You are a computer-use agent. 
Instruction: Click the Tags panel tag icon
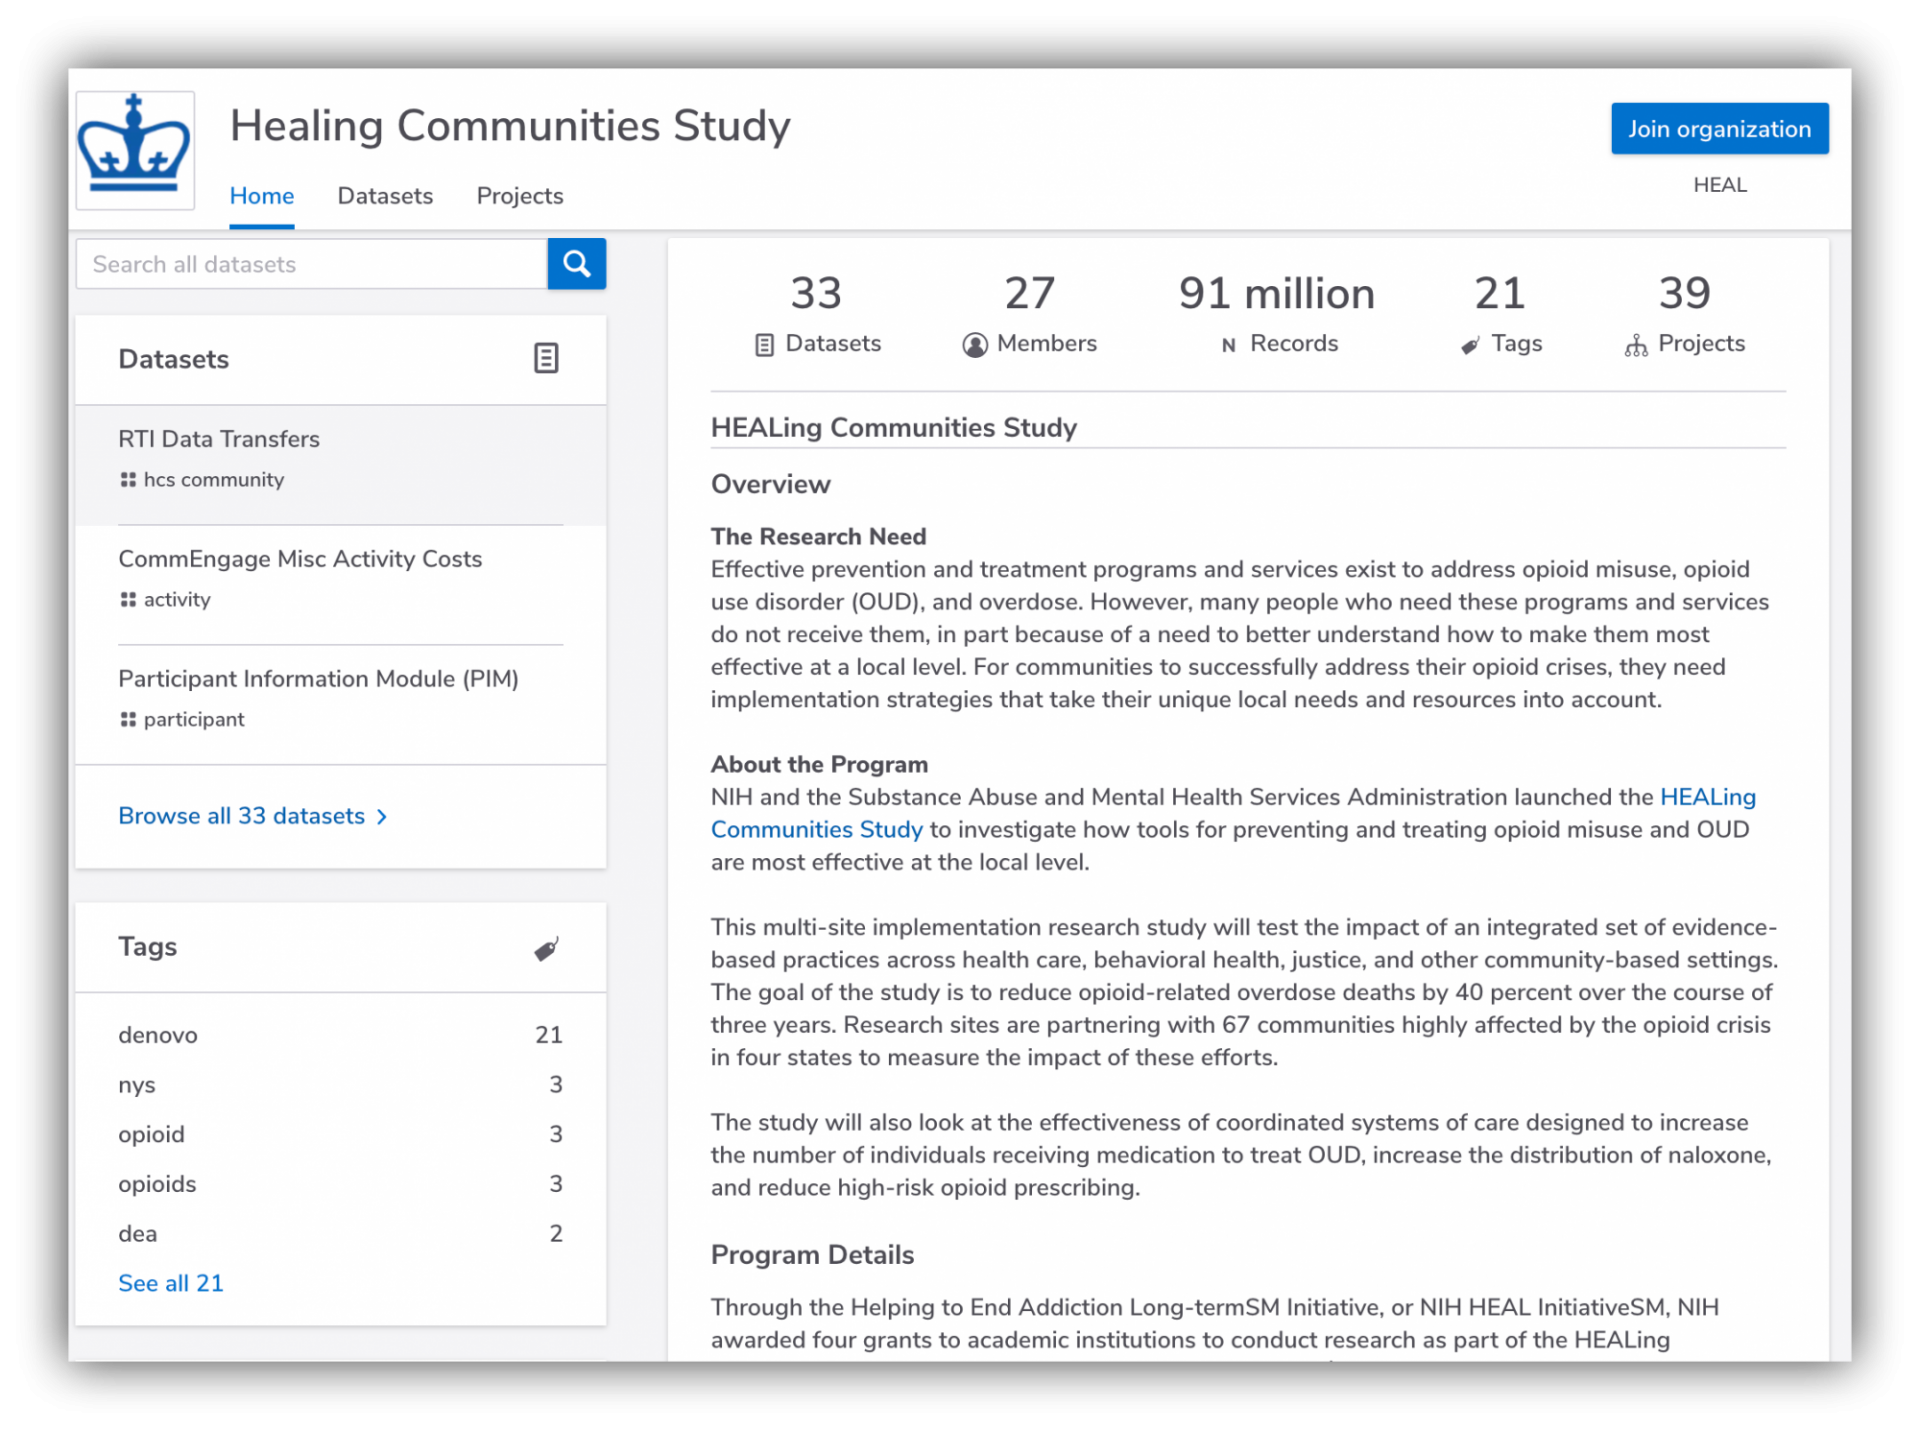point(546,948)
